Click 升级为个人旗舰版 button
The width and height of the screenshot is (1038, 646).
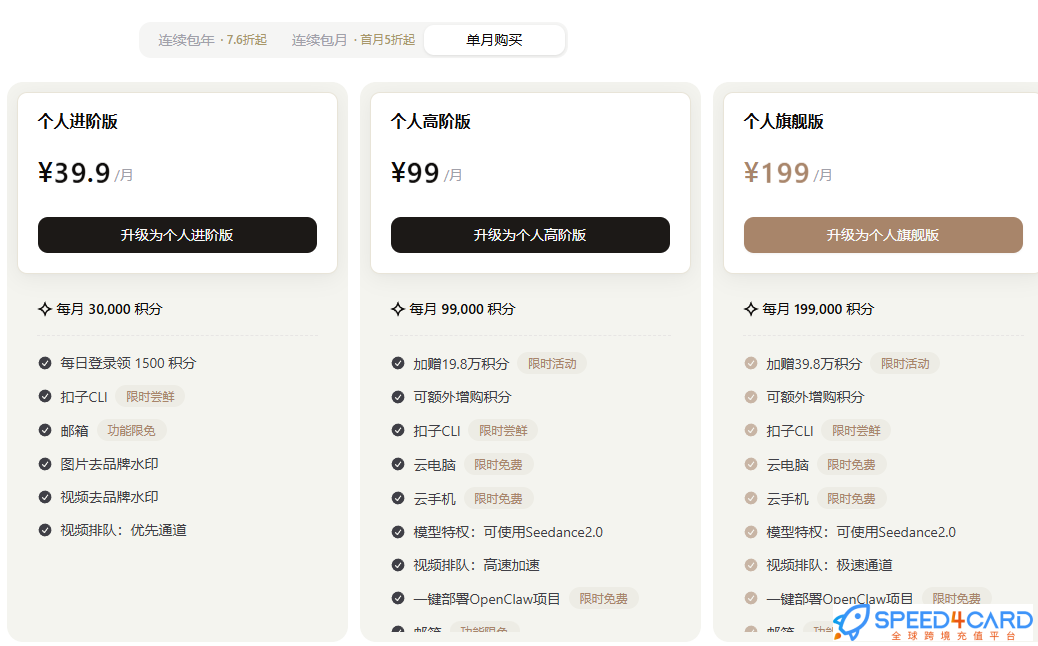tap(882, 235)
